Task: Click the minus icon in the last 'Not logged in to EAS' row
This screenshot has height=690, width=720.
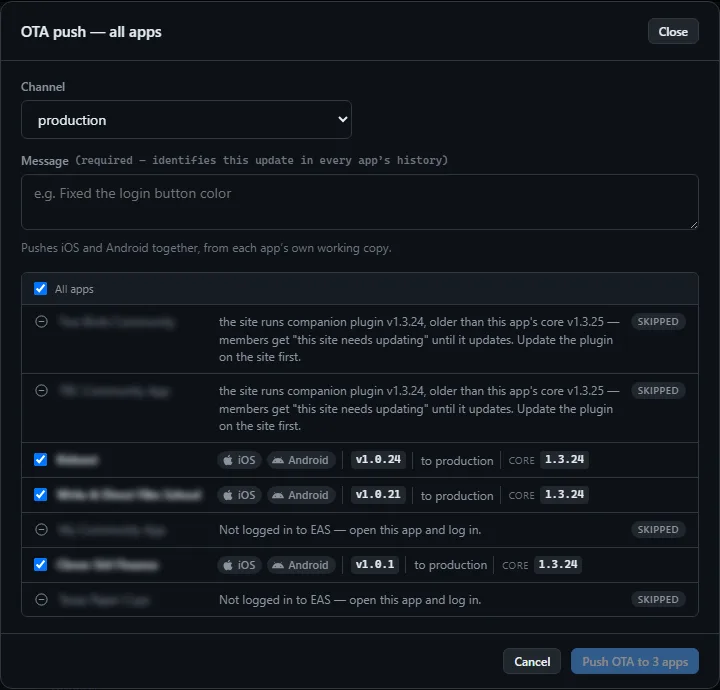Action: point(41,599)
